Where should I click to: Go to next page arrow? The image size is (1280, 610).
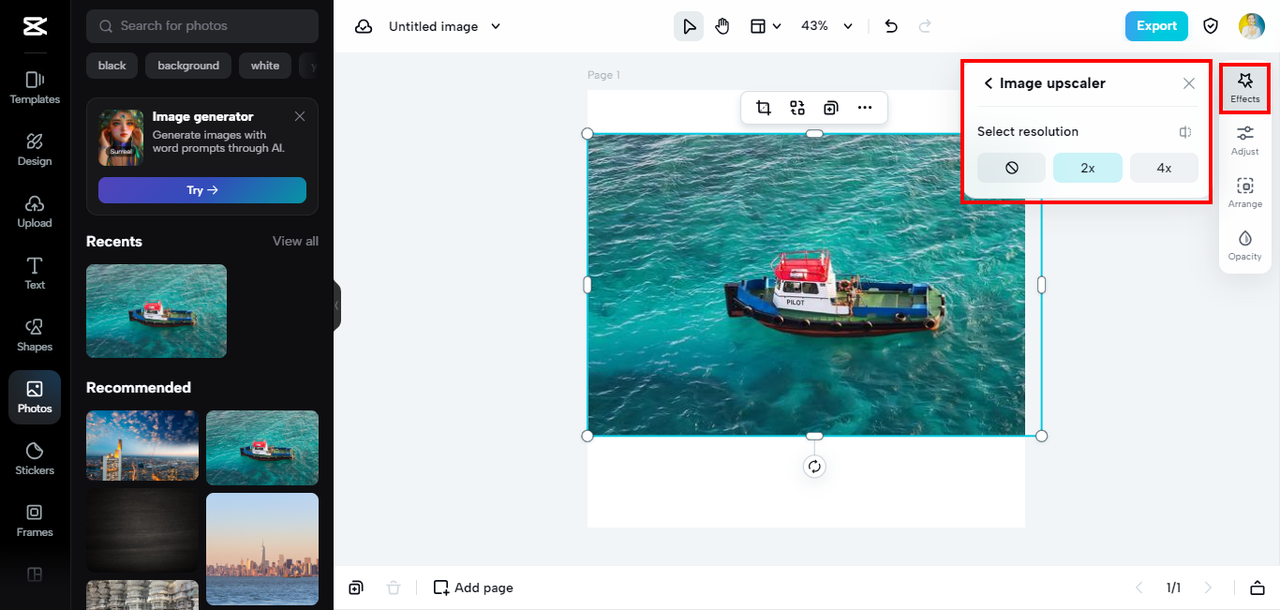[x=1208, y=588]
